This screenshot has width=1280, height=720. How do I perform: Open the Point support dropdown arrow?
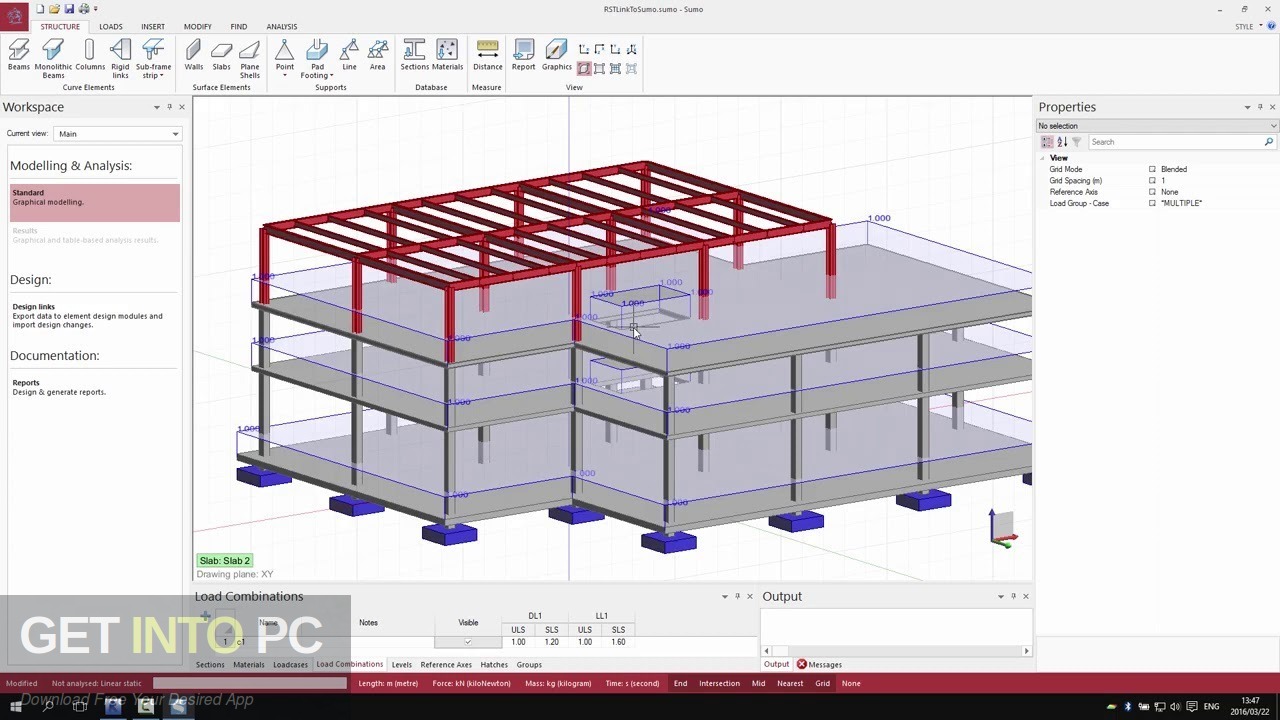(x=285, y=76)
